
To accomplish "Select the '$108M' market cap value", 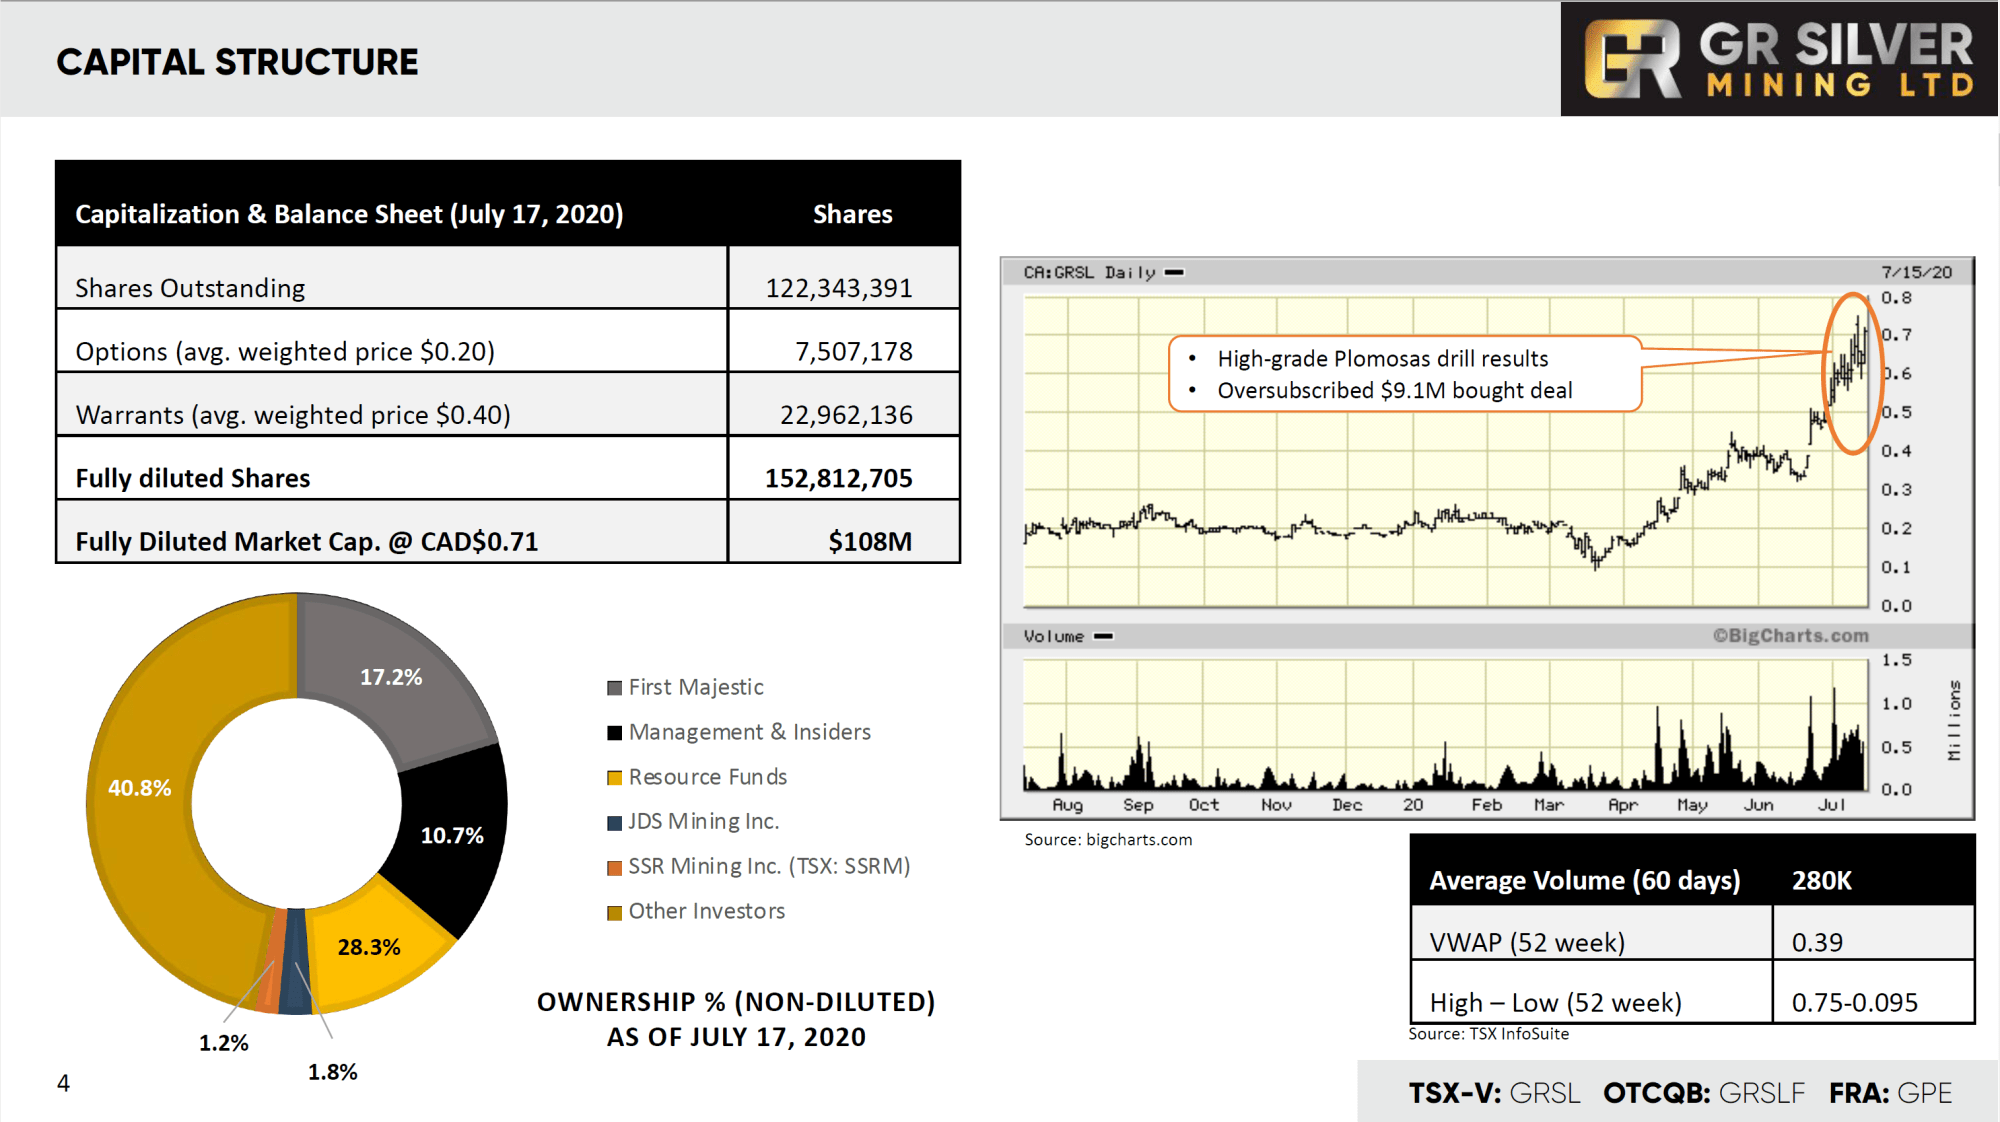I will click(870, 542).
